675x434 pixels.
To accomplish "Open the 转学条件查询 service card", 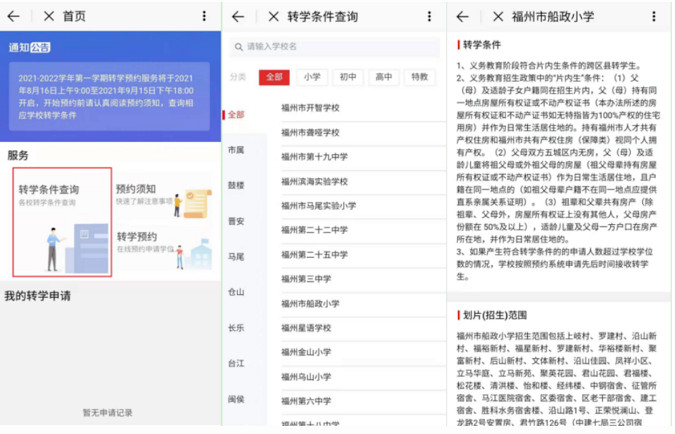I will pyautogui.click(x=62, y=222).
